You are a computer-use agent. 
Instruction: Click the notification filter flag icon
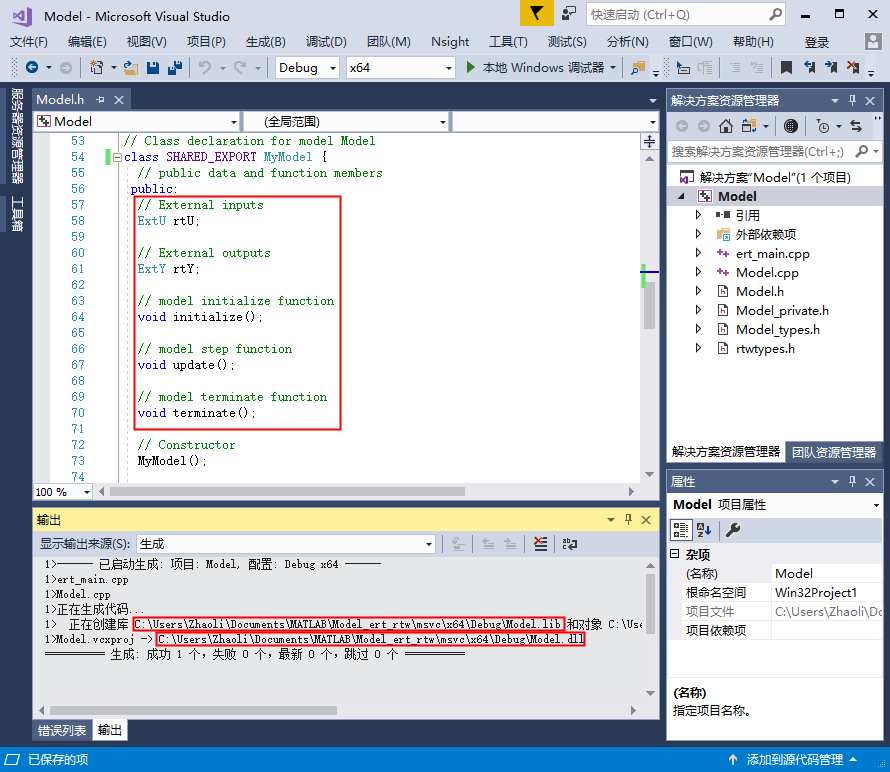(536, 13)
